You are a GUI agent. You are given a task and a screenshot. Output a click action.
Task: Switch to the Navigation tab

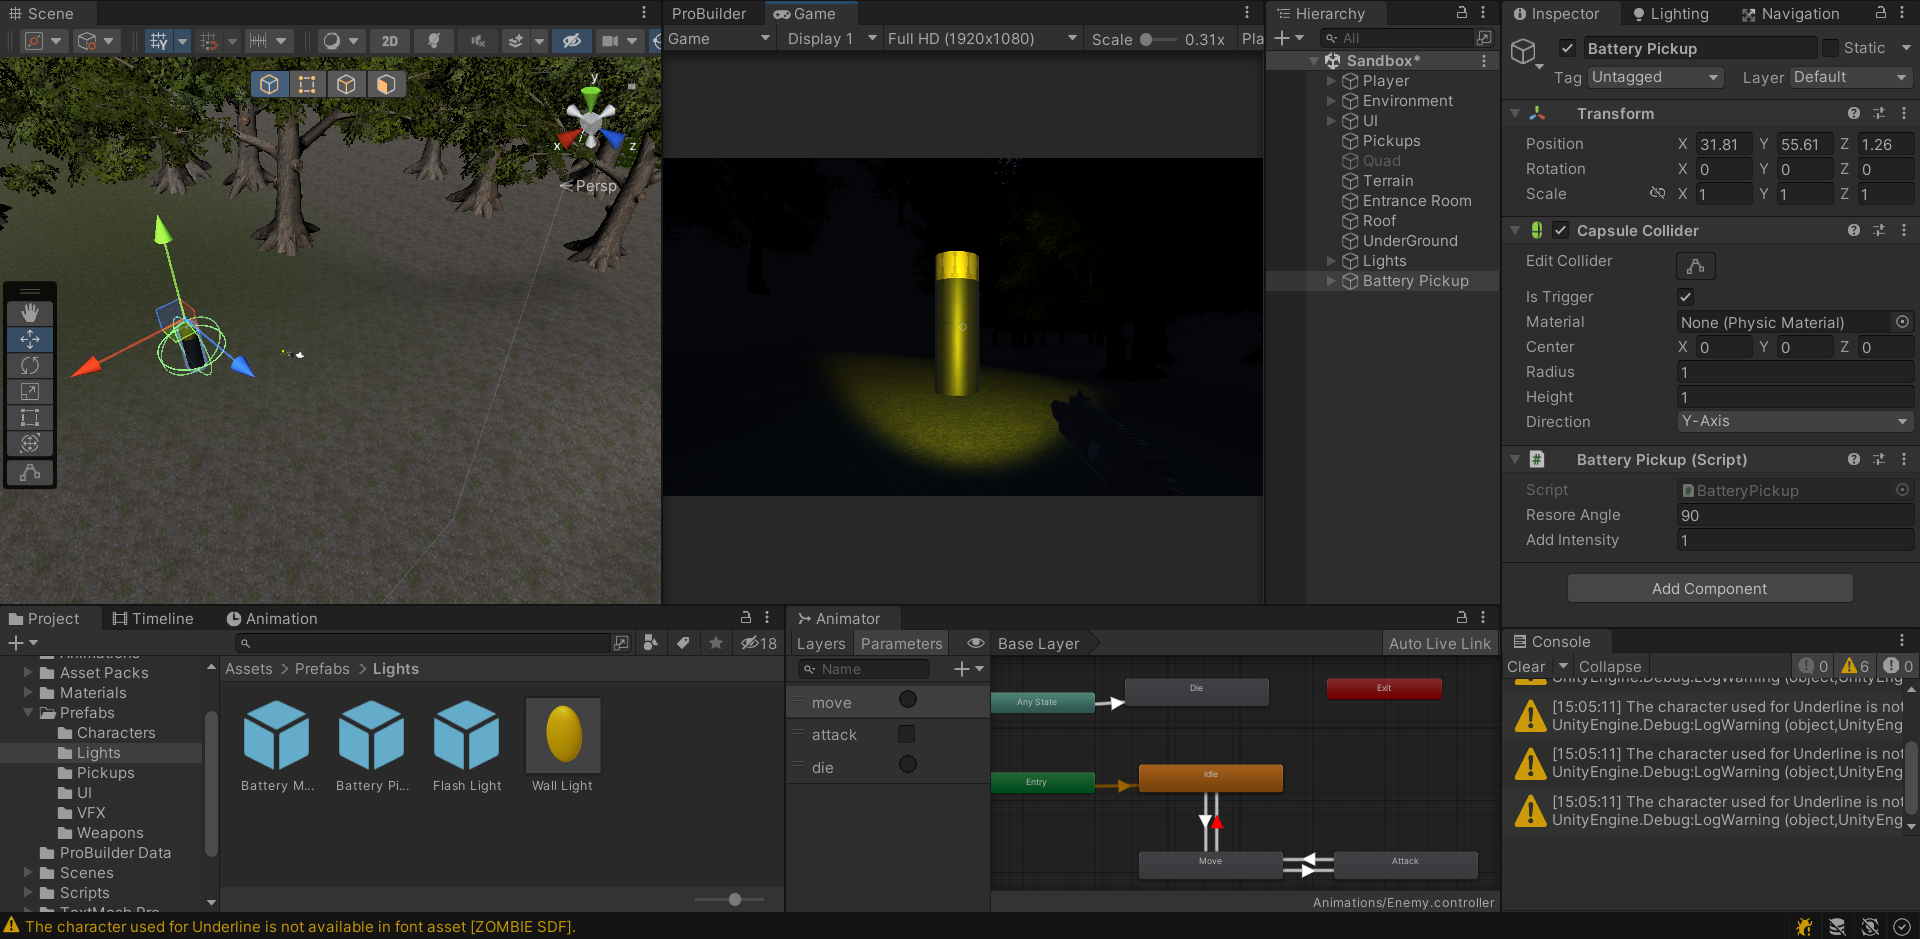point(1790,14)
